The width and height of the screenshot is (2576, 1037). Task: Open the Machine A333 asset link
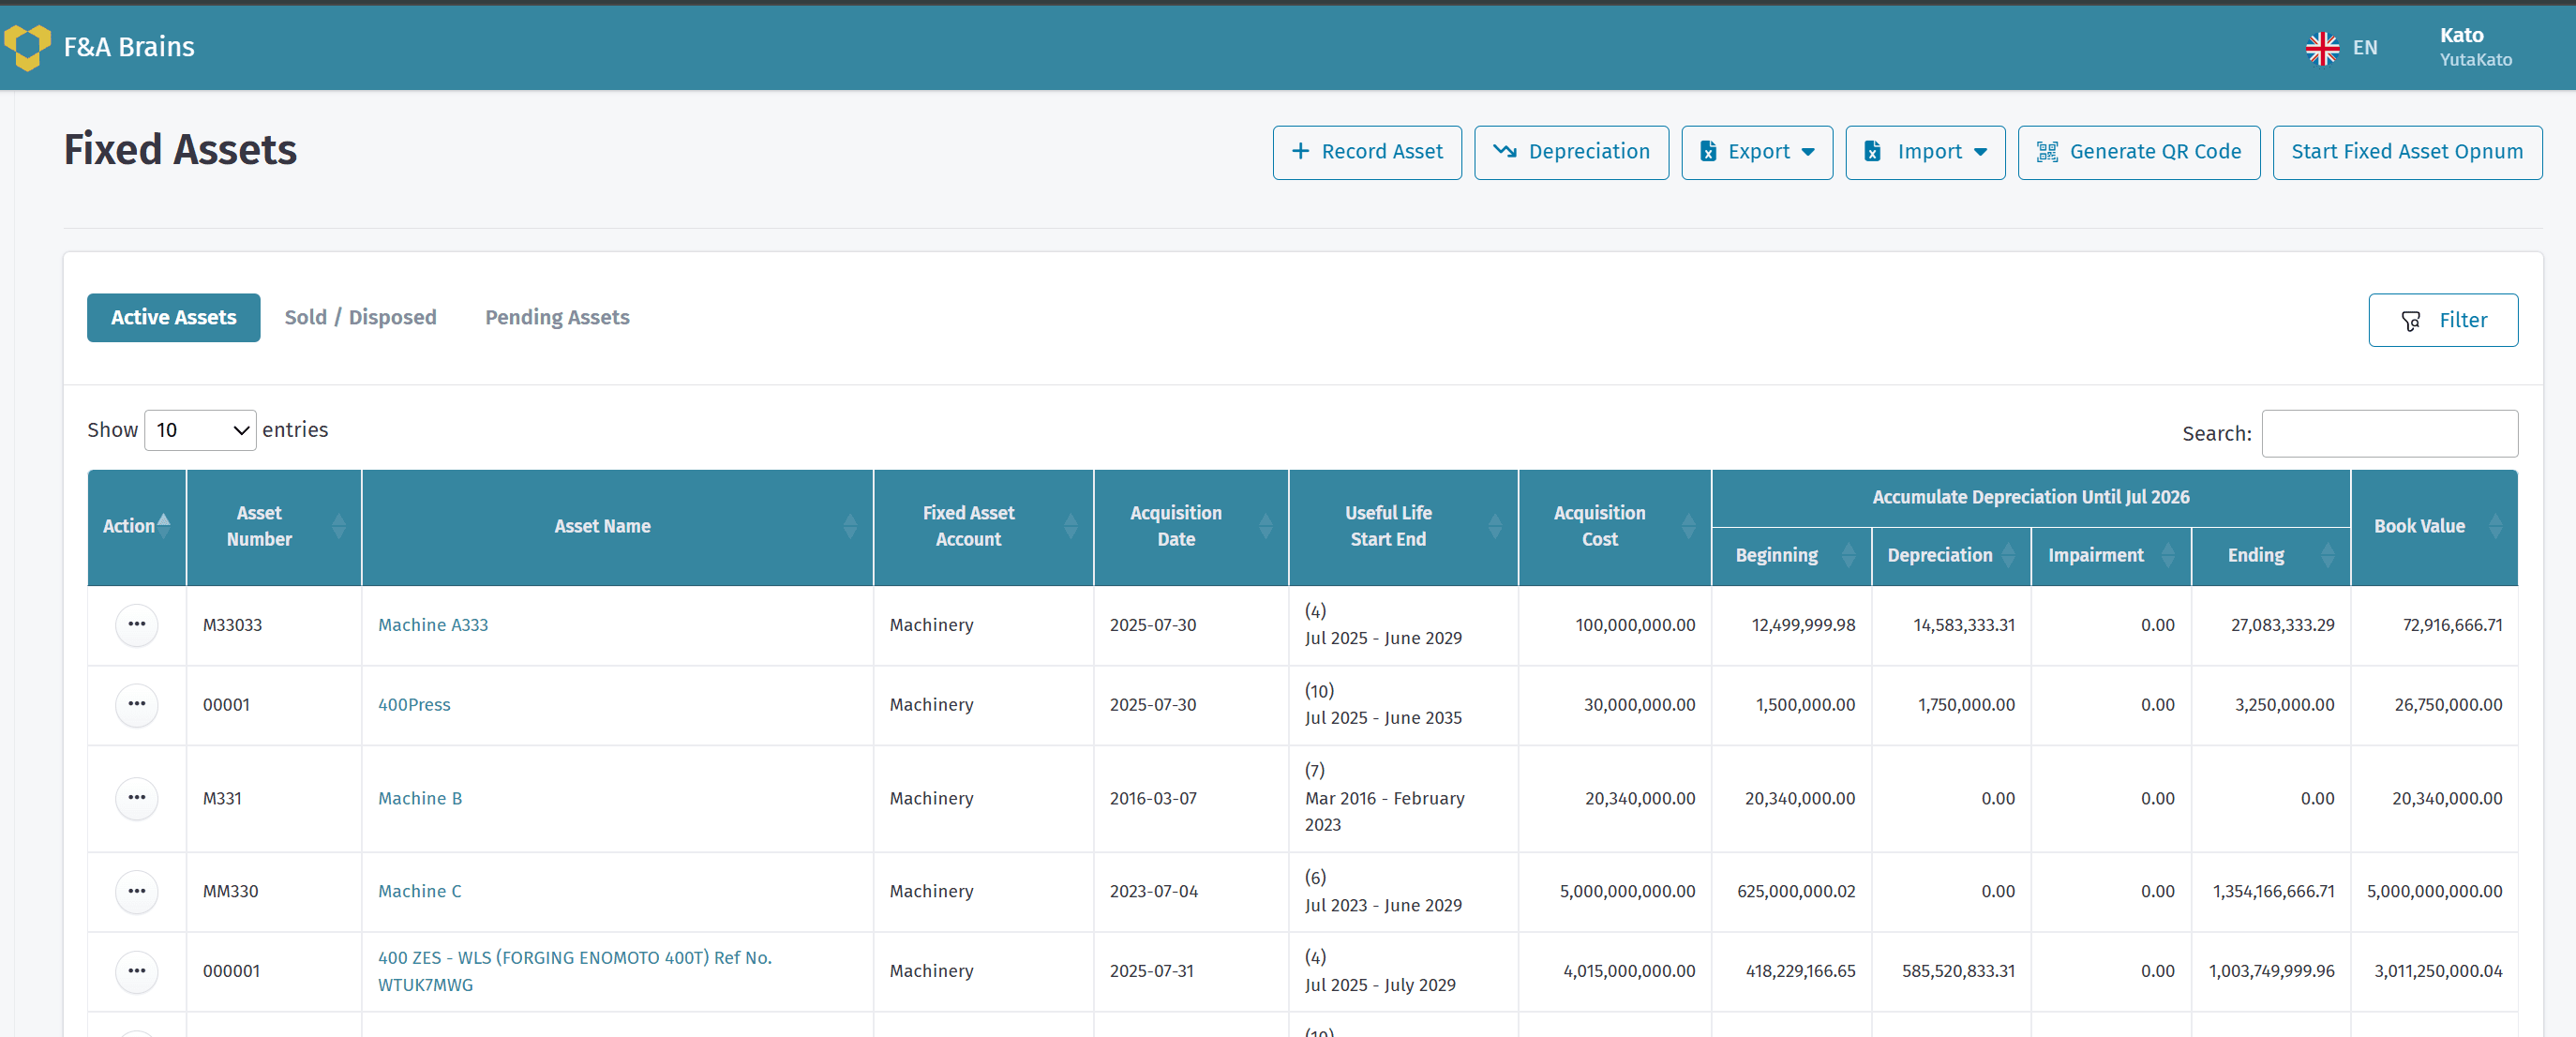(x=433, y=625)
